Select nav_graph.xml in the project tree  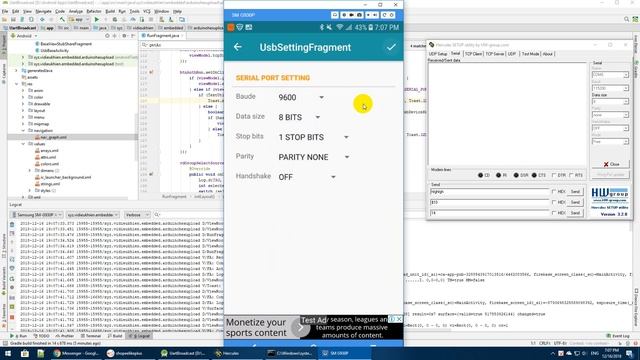pyautogui.click(x=53, y=137)
